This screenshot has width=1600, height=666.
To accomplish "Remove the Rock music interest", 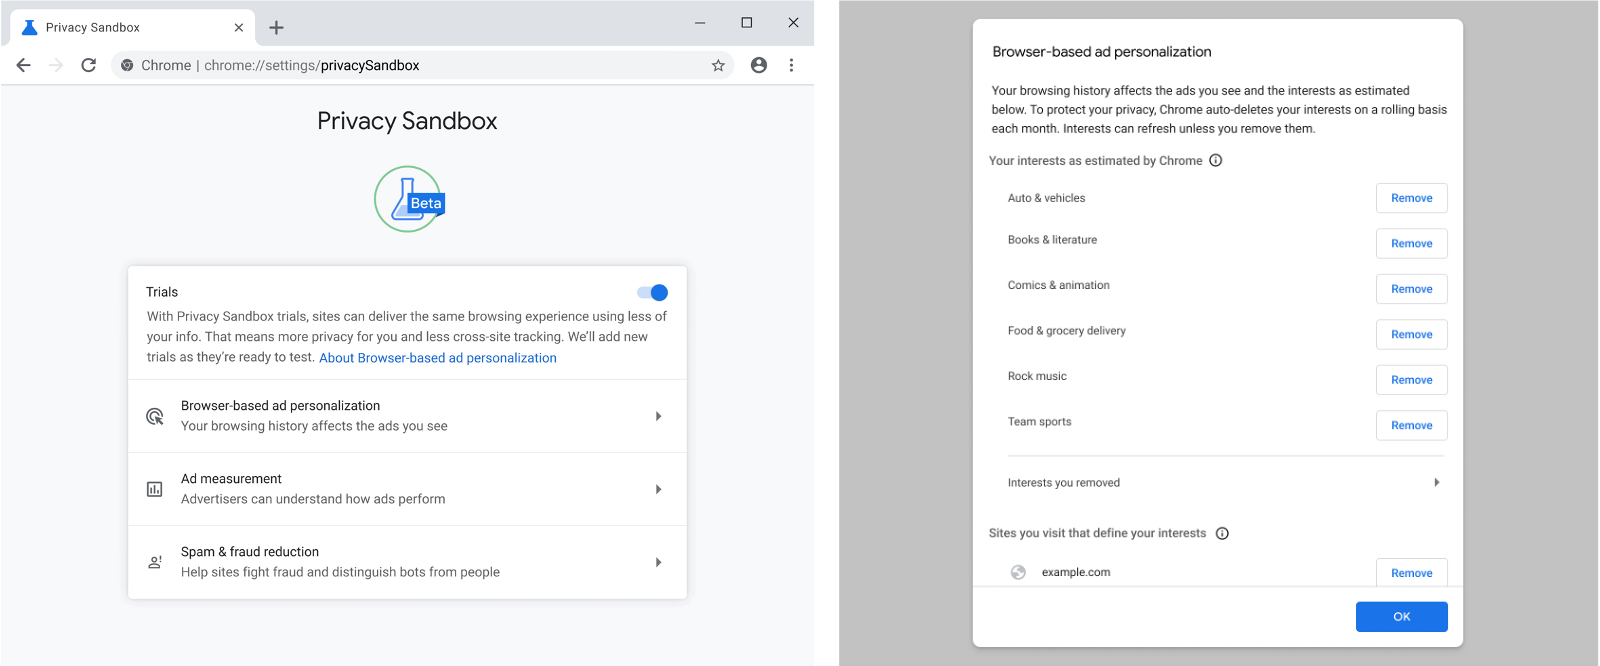I will pos(1411,380).
